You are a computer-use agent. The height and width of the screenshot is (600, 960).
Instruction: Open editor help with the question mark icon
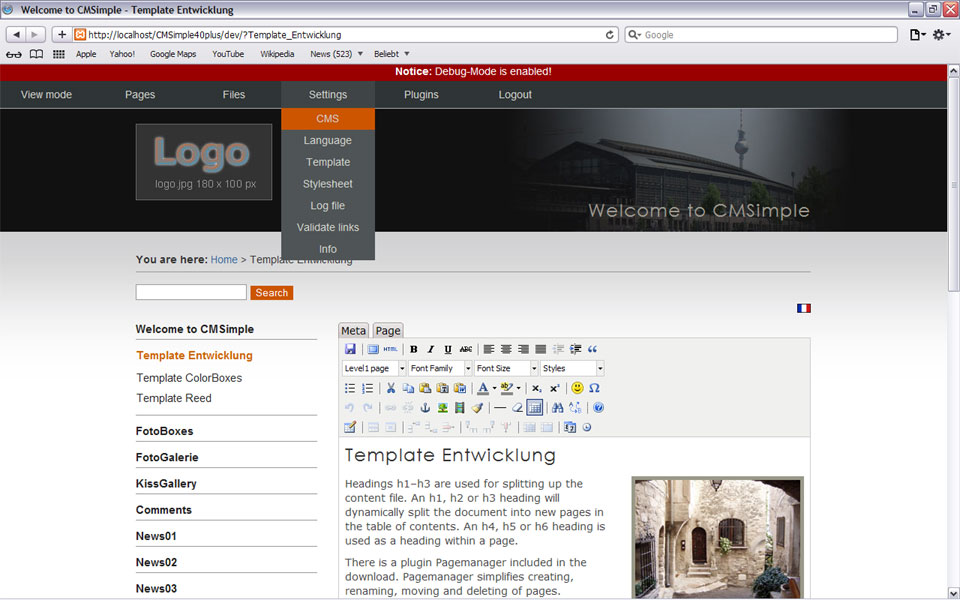click(x=599, y=408)
